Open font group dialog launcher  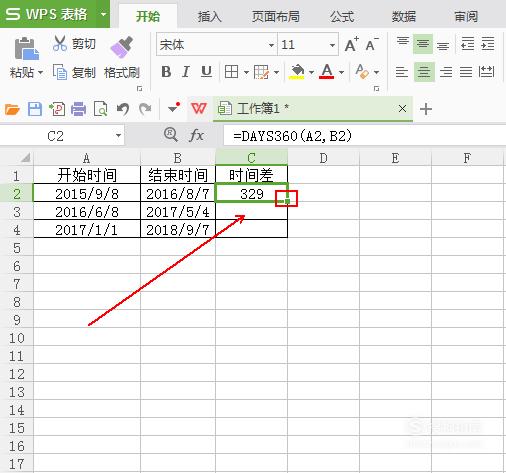(x=377, y=89)
